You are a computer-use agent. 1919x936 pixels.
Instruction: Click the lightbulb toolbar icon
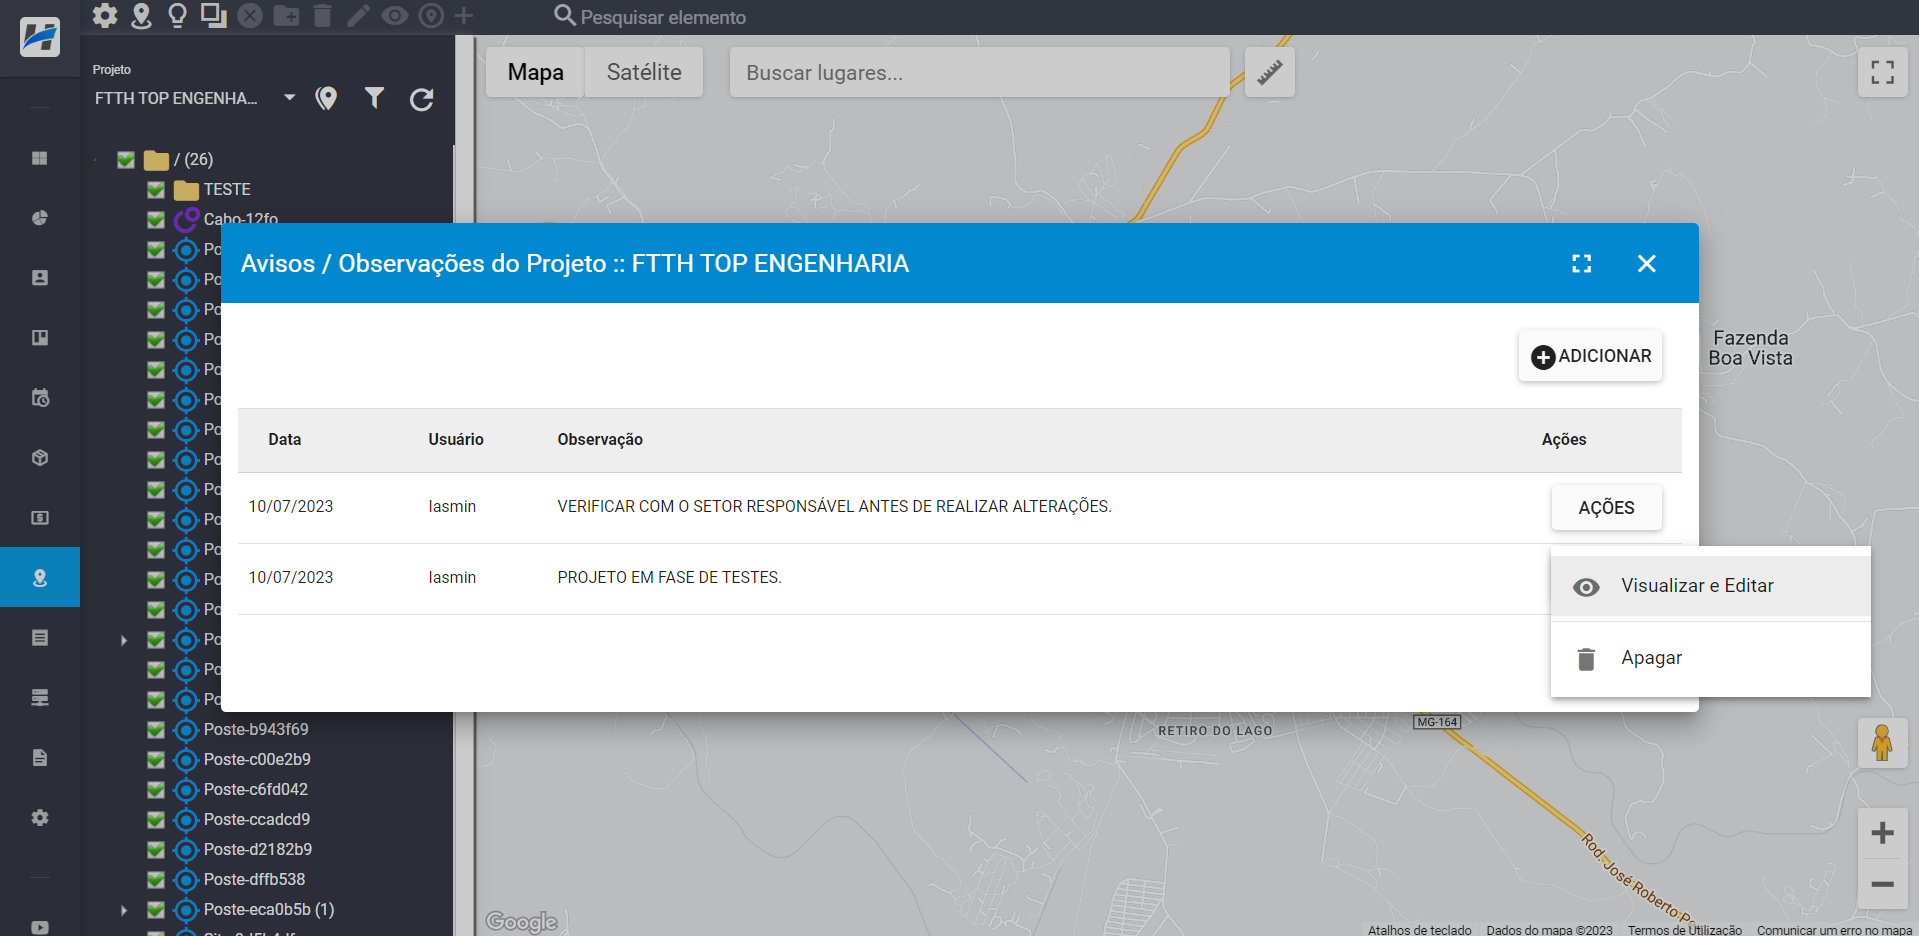click(177, 16)
